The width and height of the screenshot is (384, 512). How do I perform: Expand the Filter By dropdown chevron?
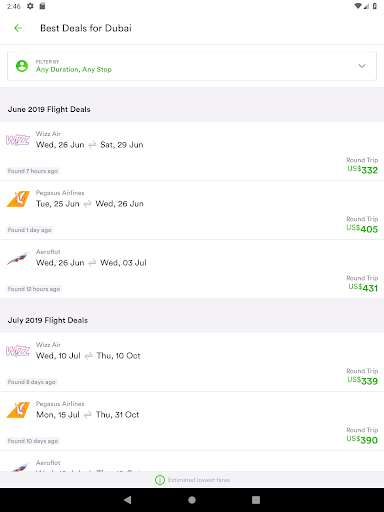click(362, 66)
